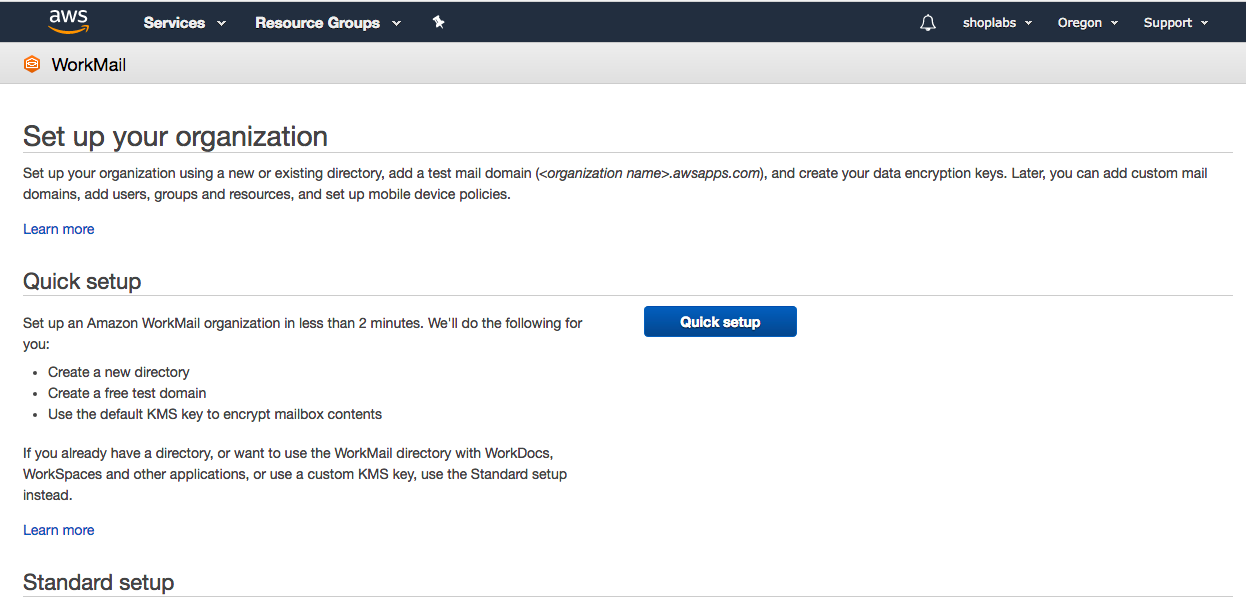Select the 'Set up your organization' heading
Screen dimensions: 1246x606
click(x=175, y=136)
